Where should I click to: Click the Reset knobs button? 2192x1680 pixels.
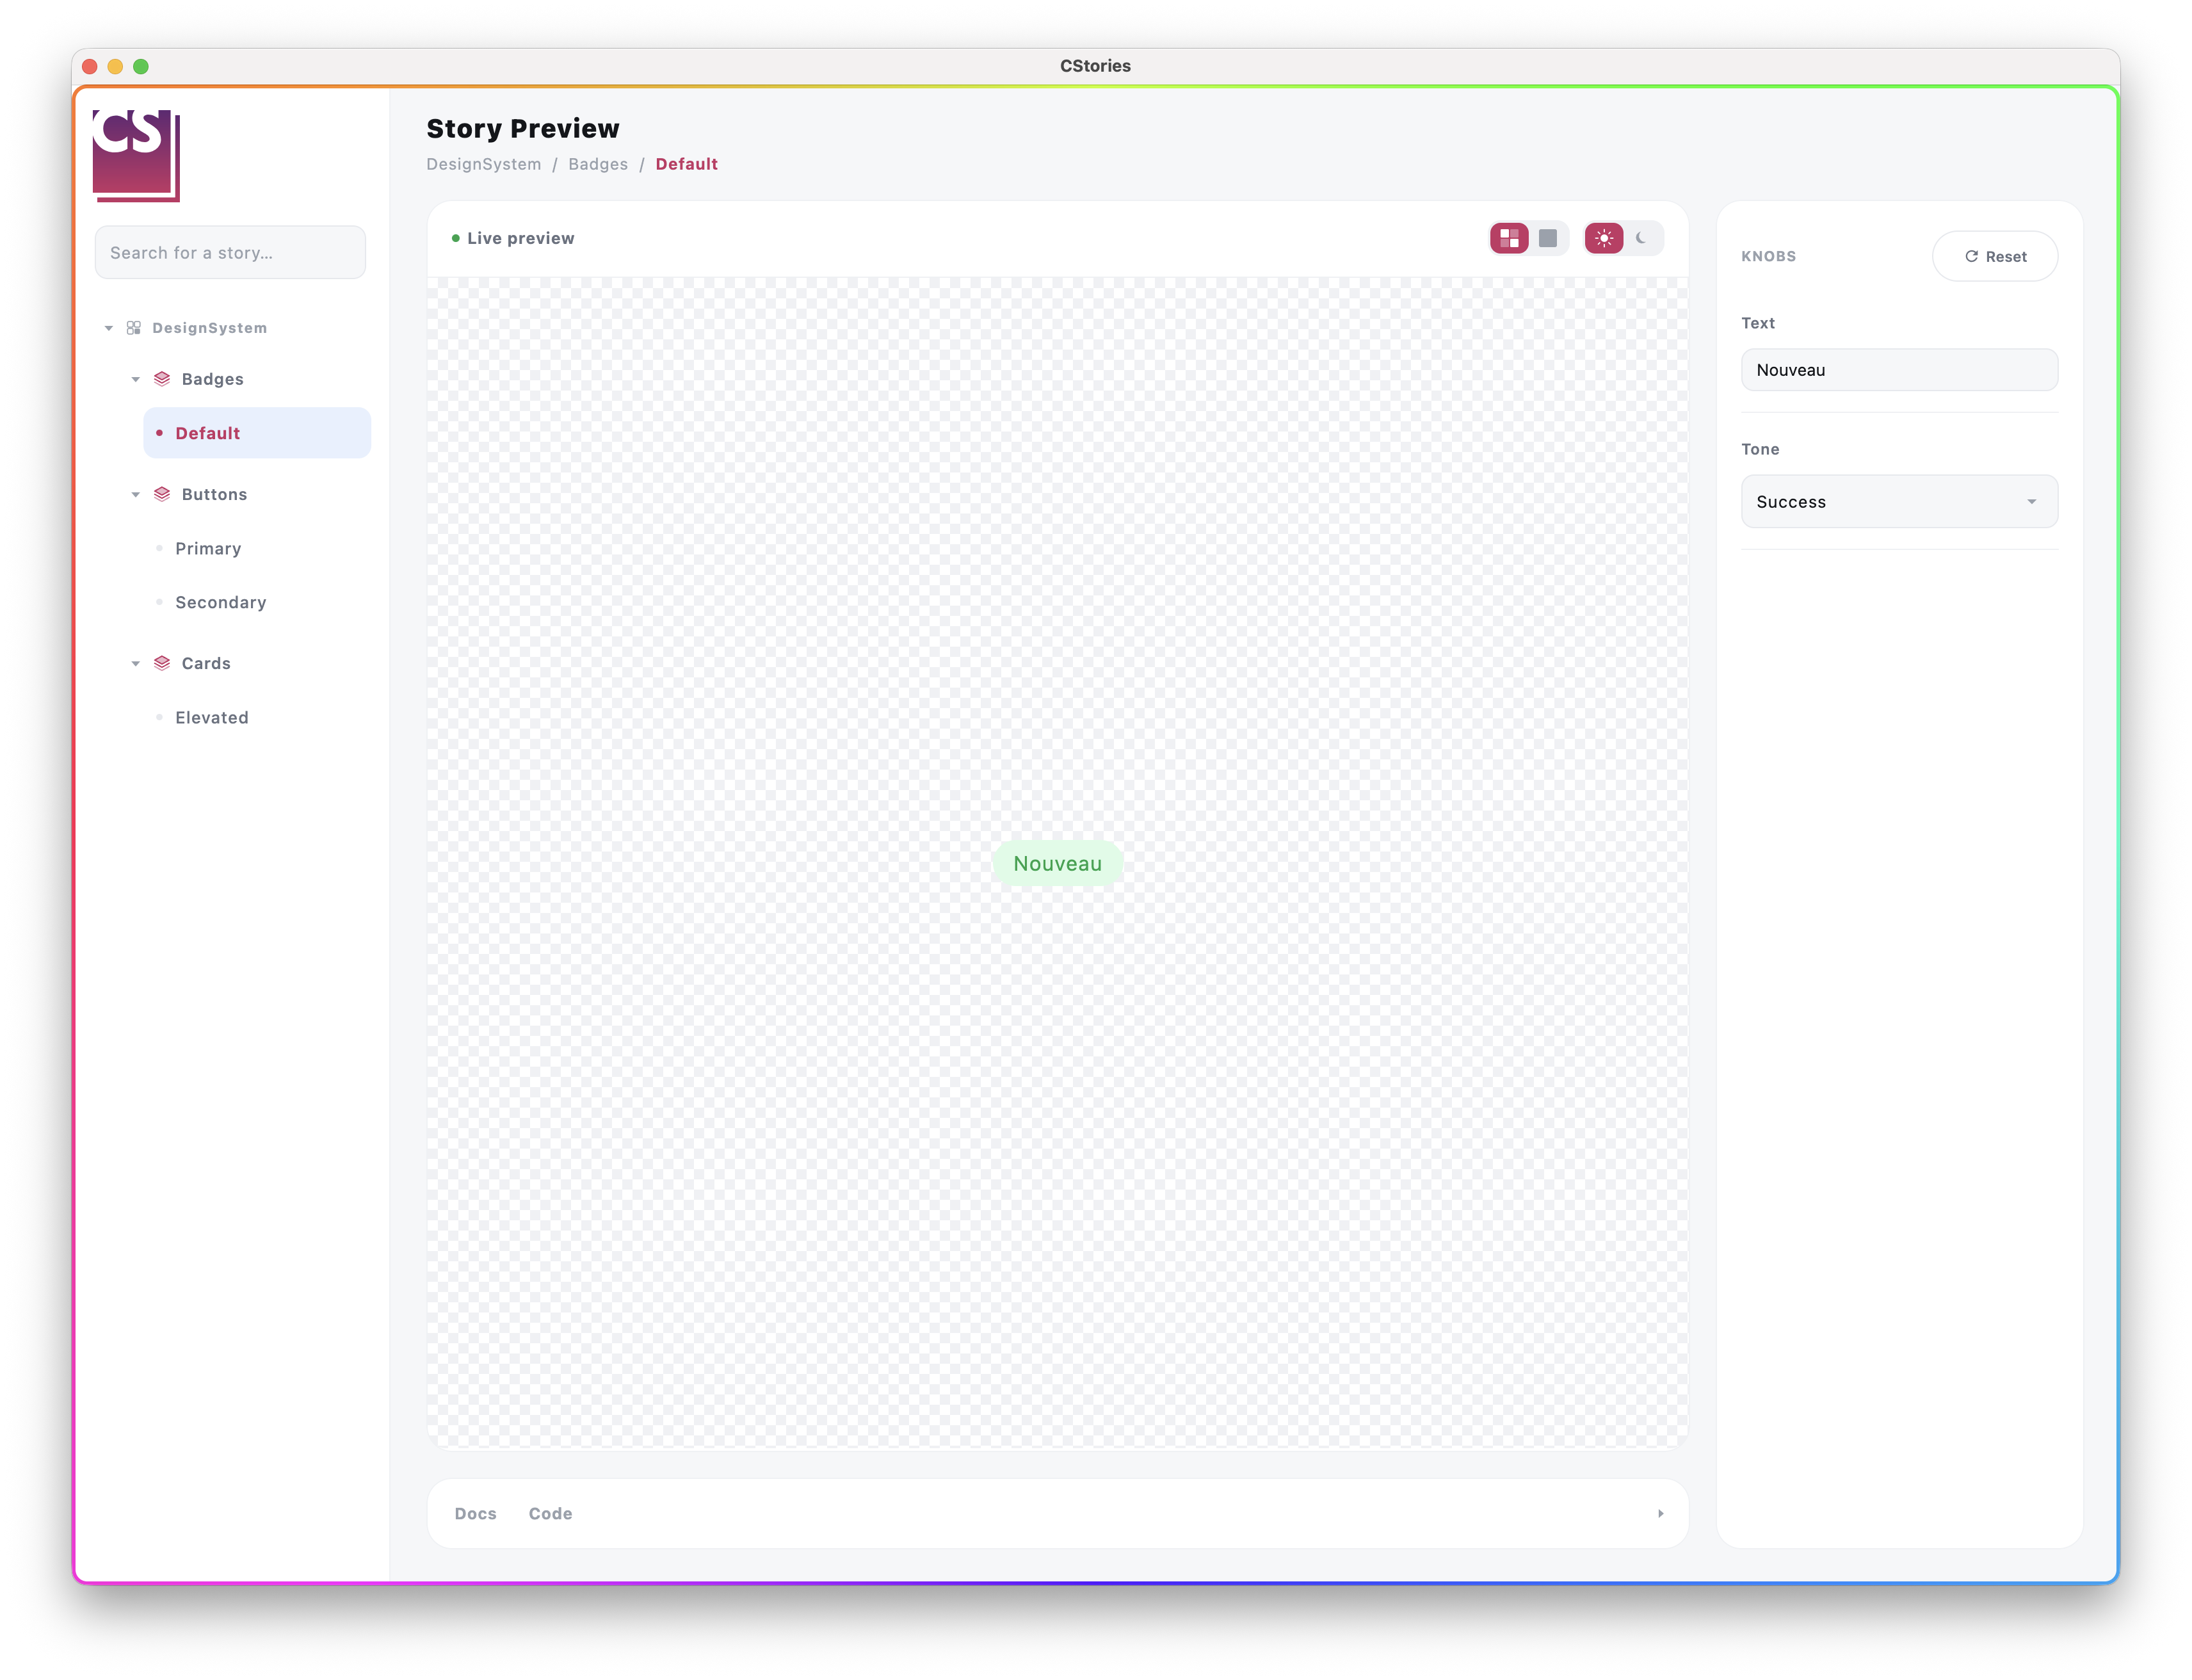pos(1995,256)
